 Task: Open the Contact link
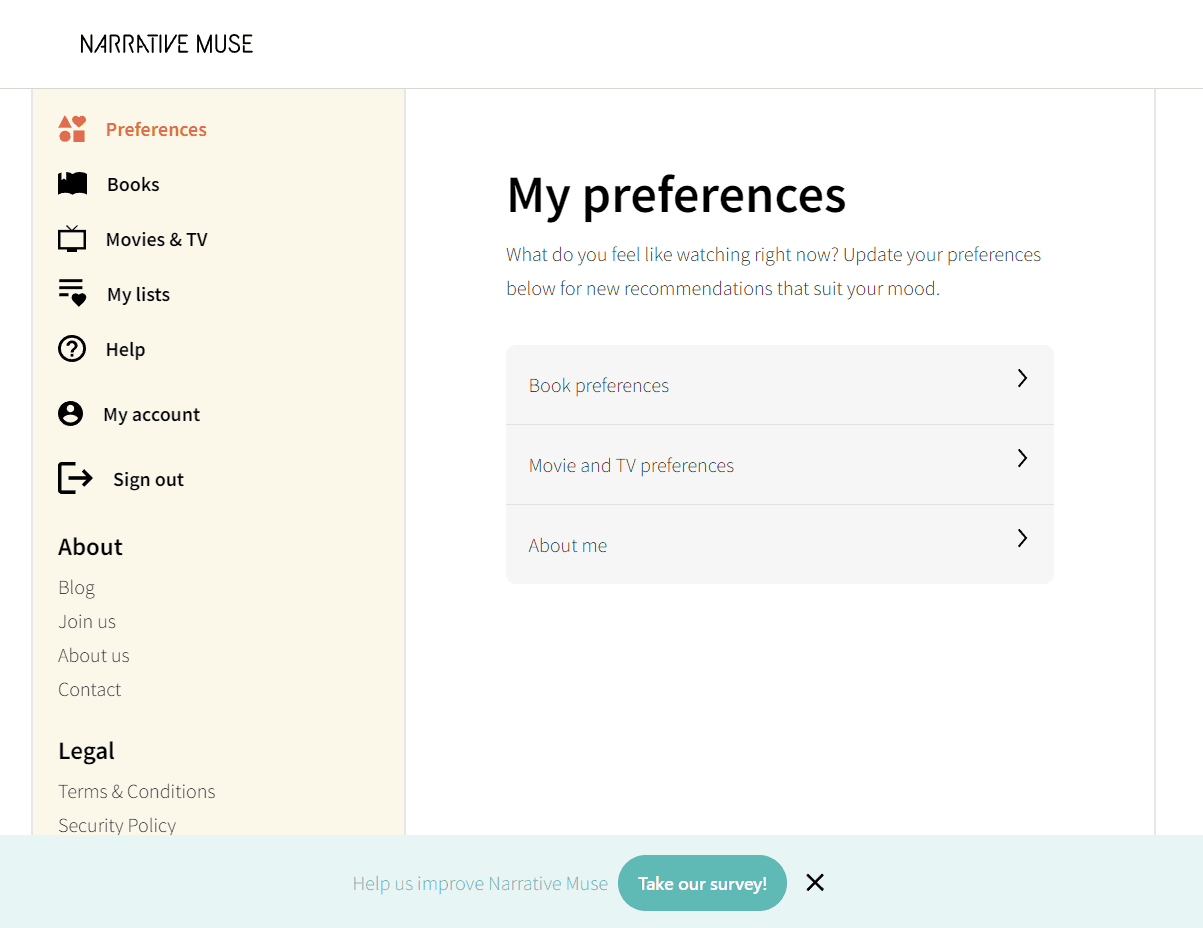tap(90, 689)
